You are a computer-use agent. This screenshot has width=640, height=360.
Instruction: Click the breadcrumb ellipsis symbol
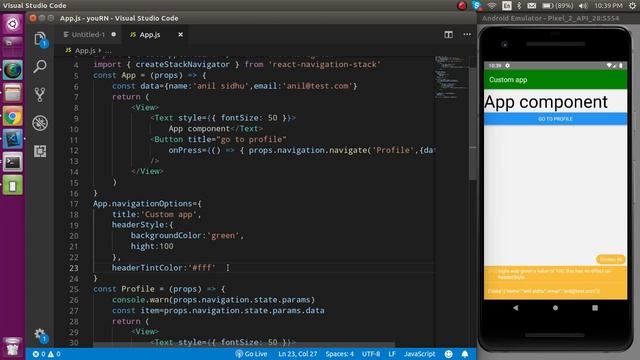point(108,51)
